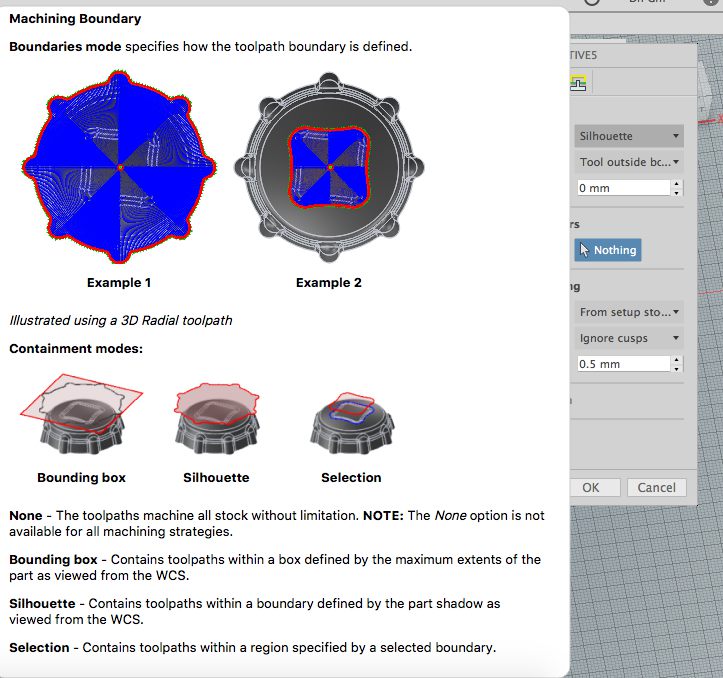This screenshot has width=723, height=678.
Task: Open the Ignore cusps dropdown
Action: point(628,338)
